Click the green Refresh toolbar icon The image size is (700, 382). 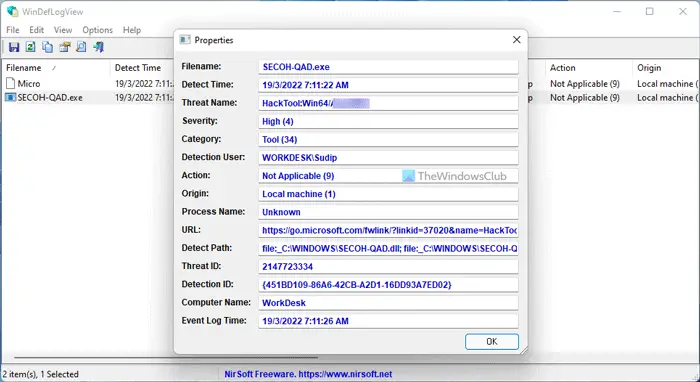click(30, 47)
